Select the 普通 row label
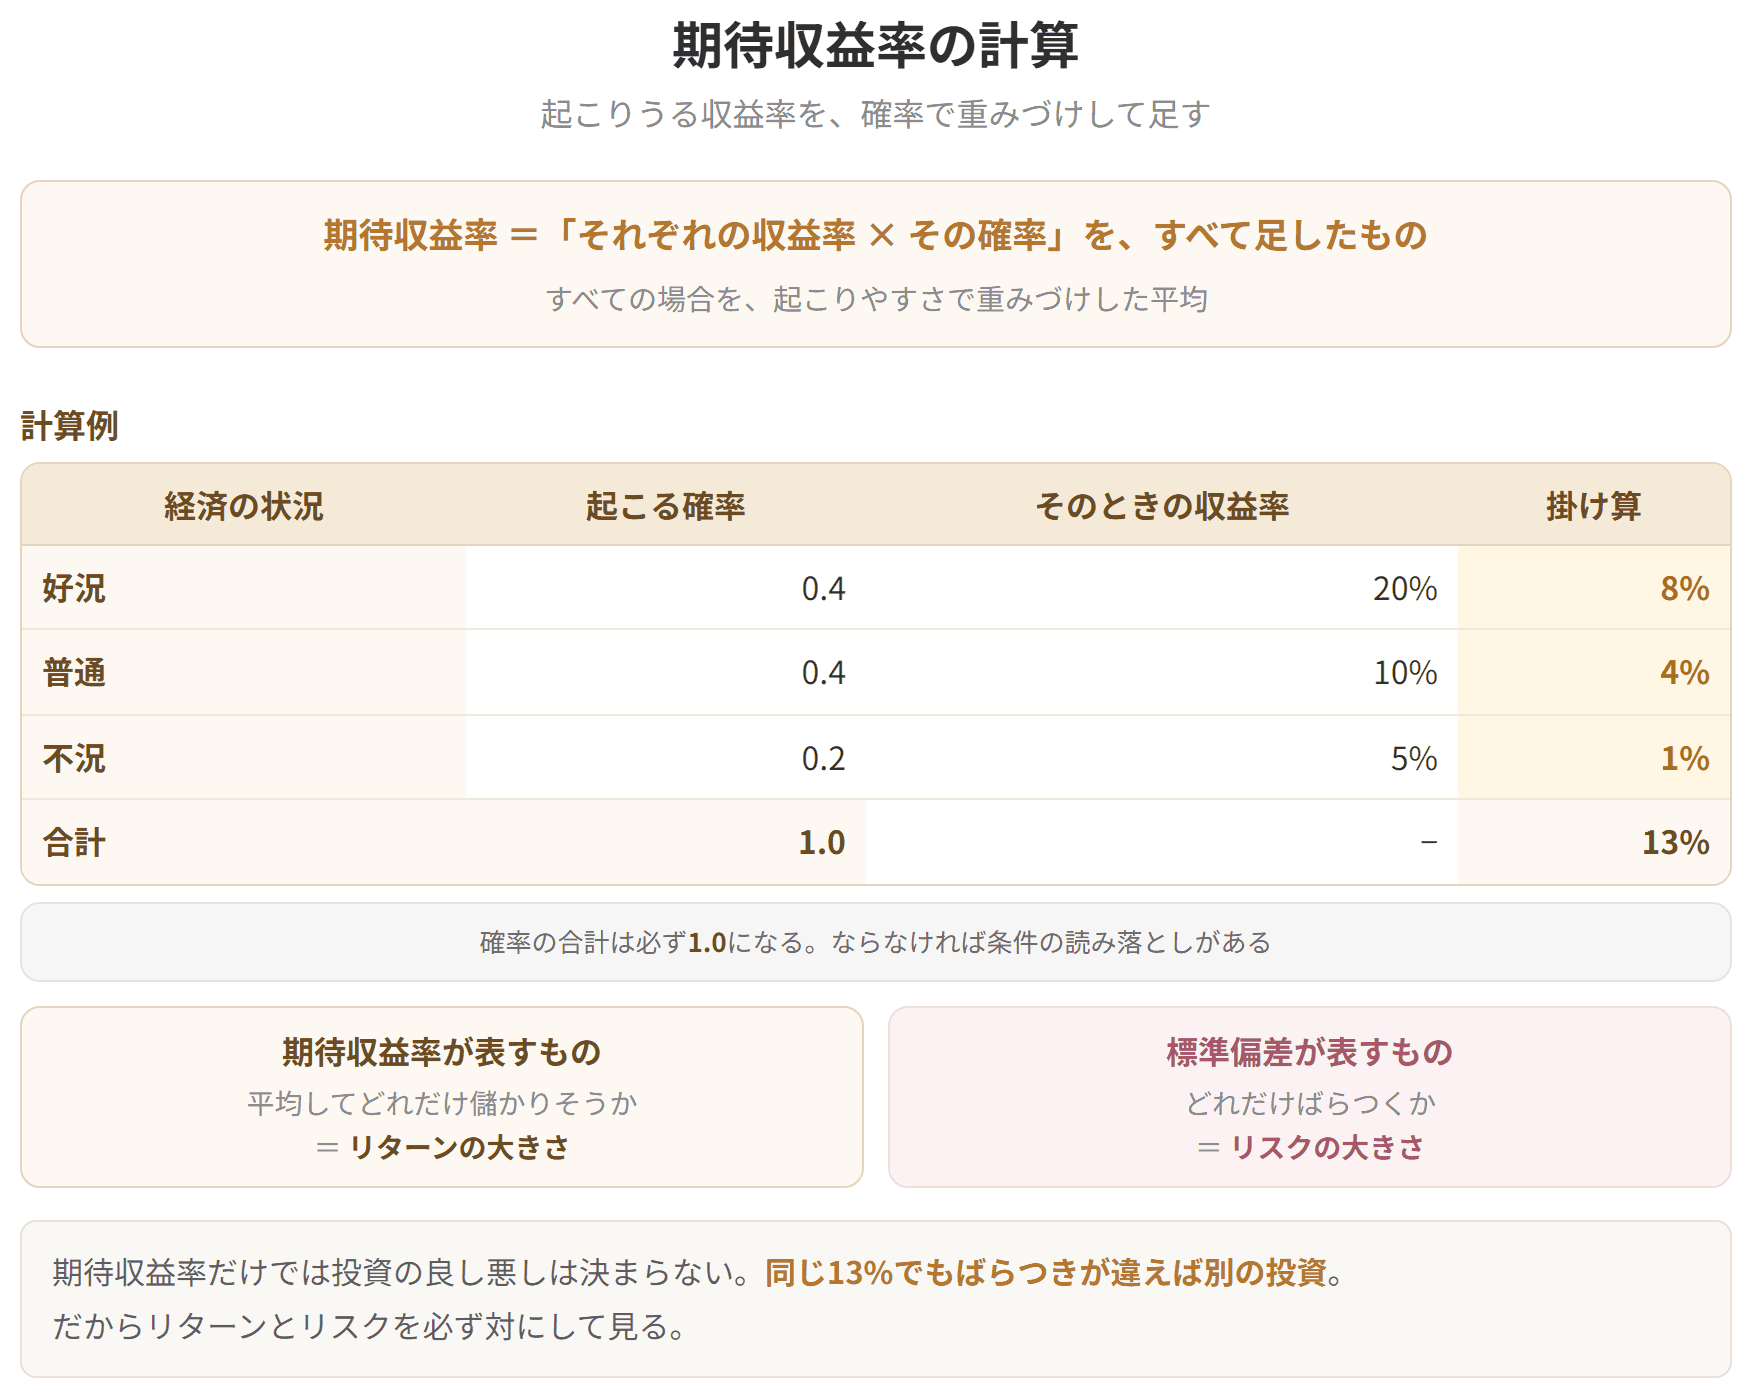Image resolution: width=1752 pixels, height=1398 pixels. [74, 672]
